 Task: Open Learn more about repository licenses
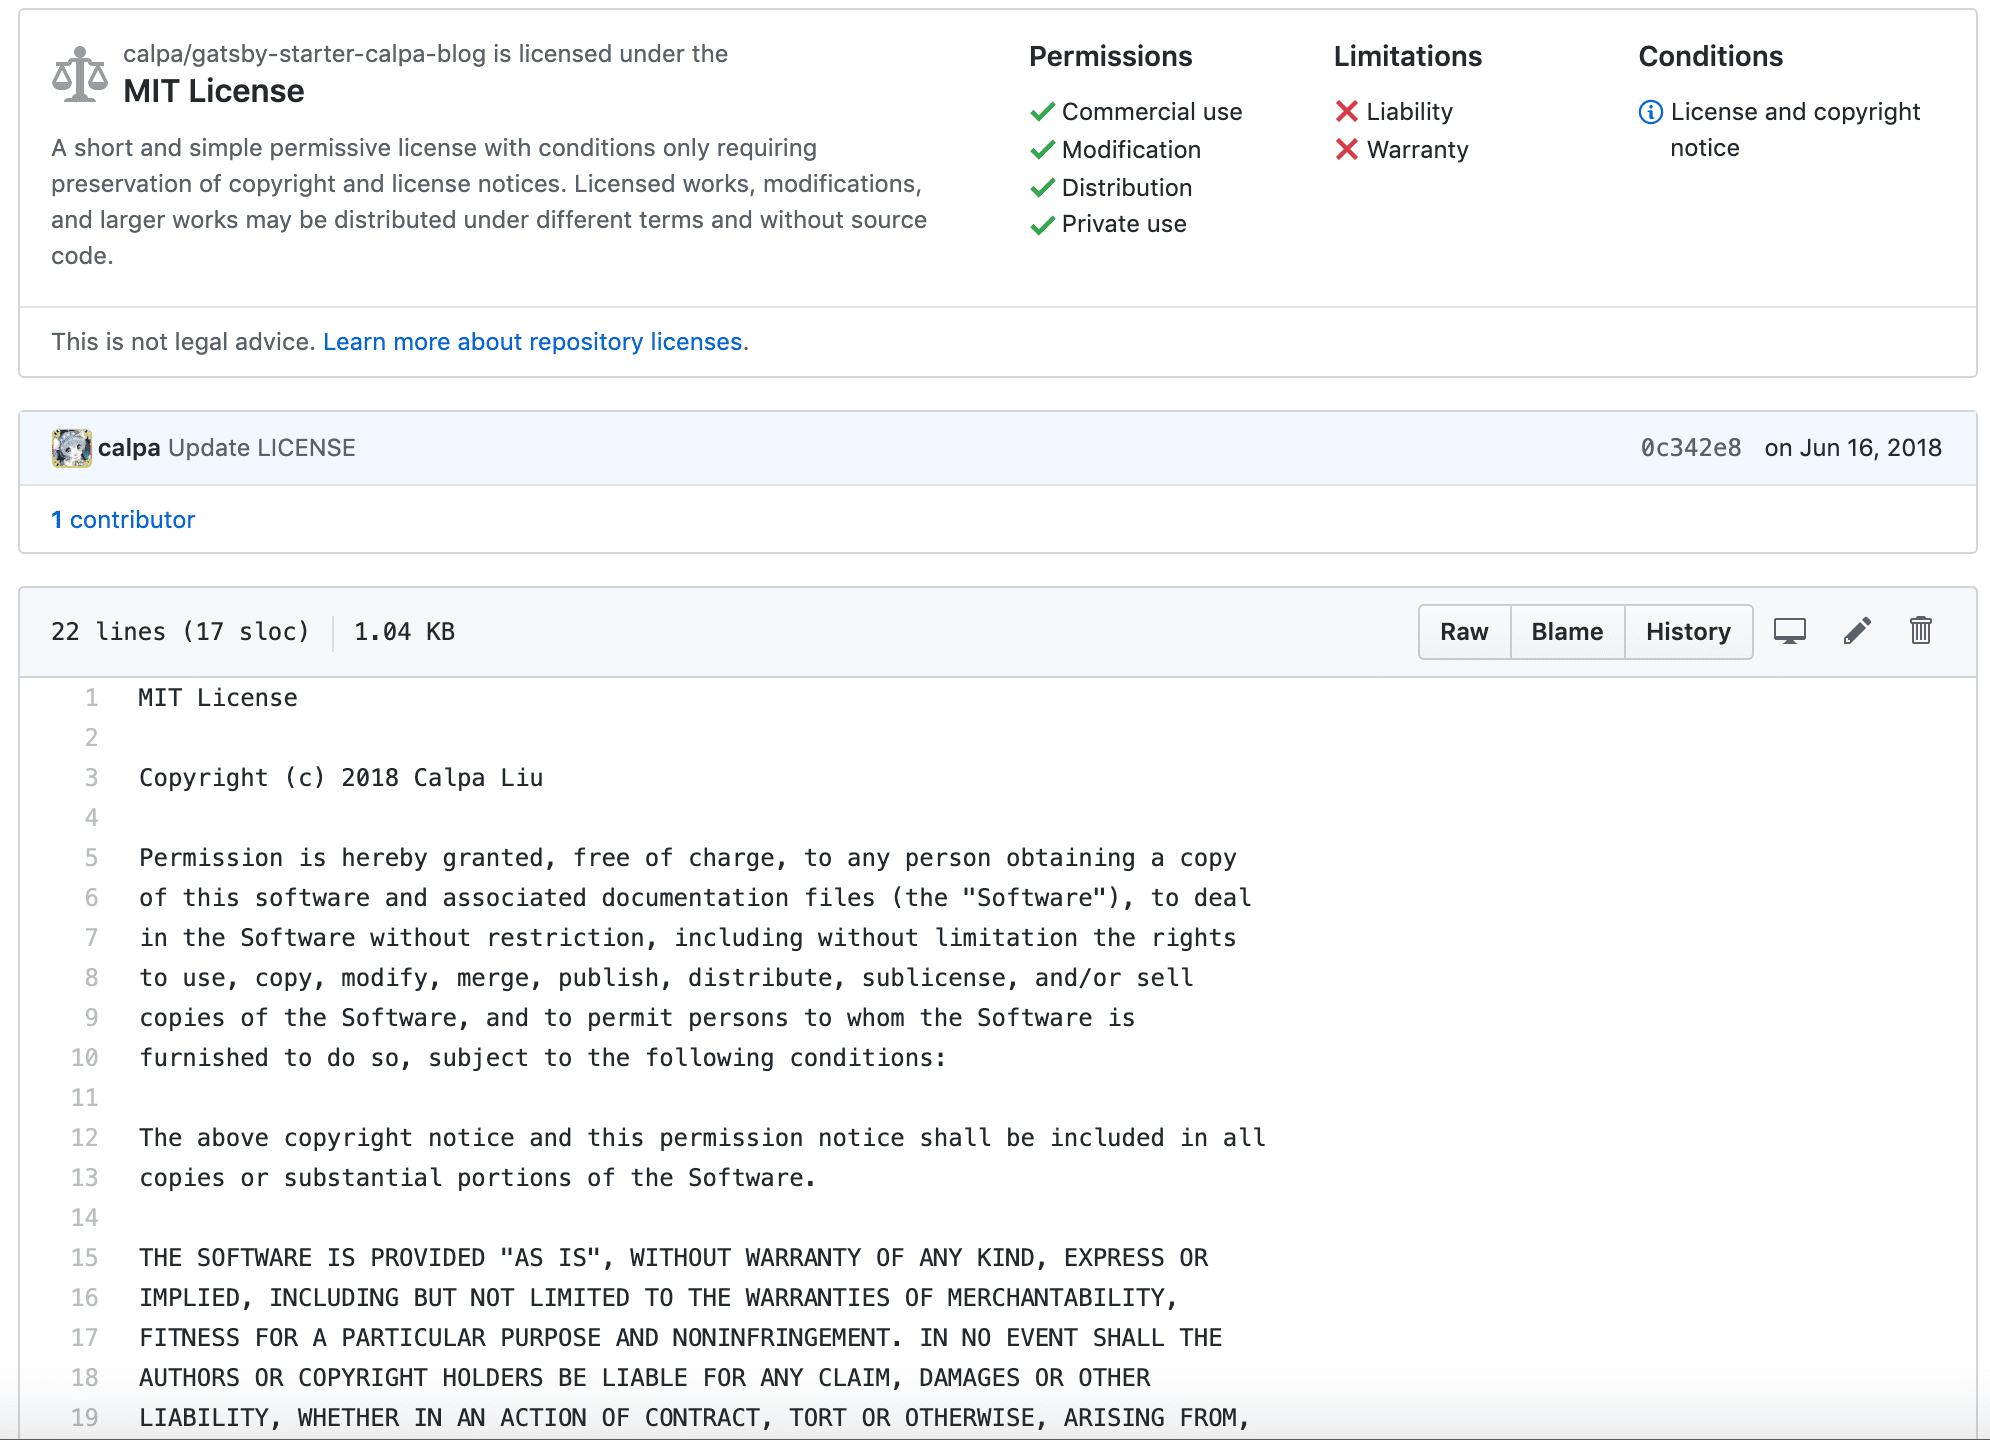tap(532, 342)
